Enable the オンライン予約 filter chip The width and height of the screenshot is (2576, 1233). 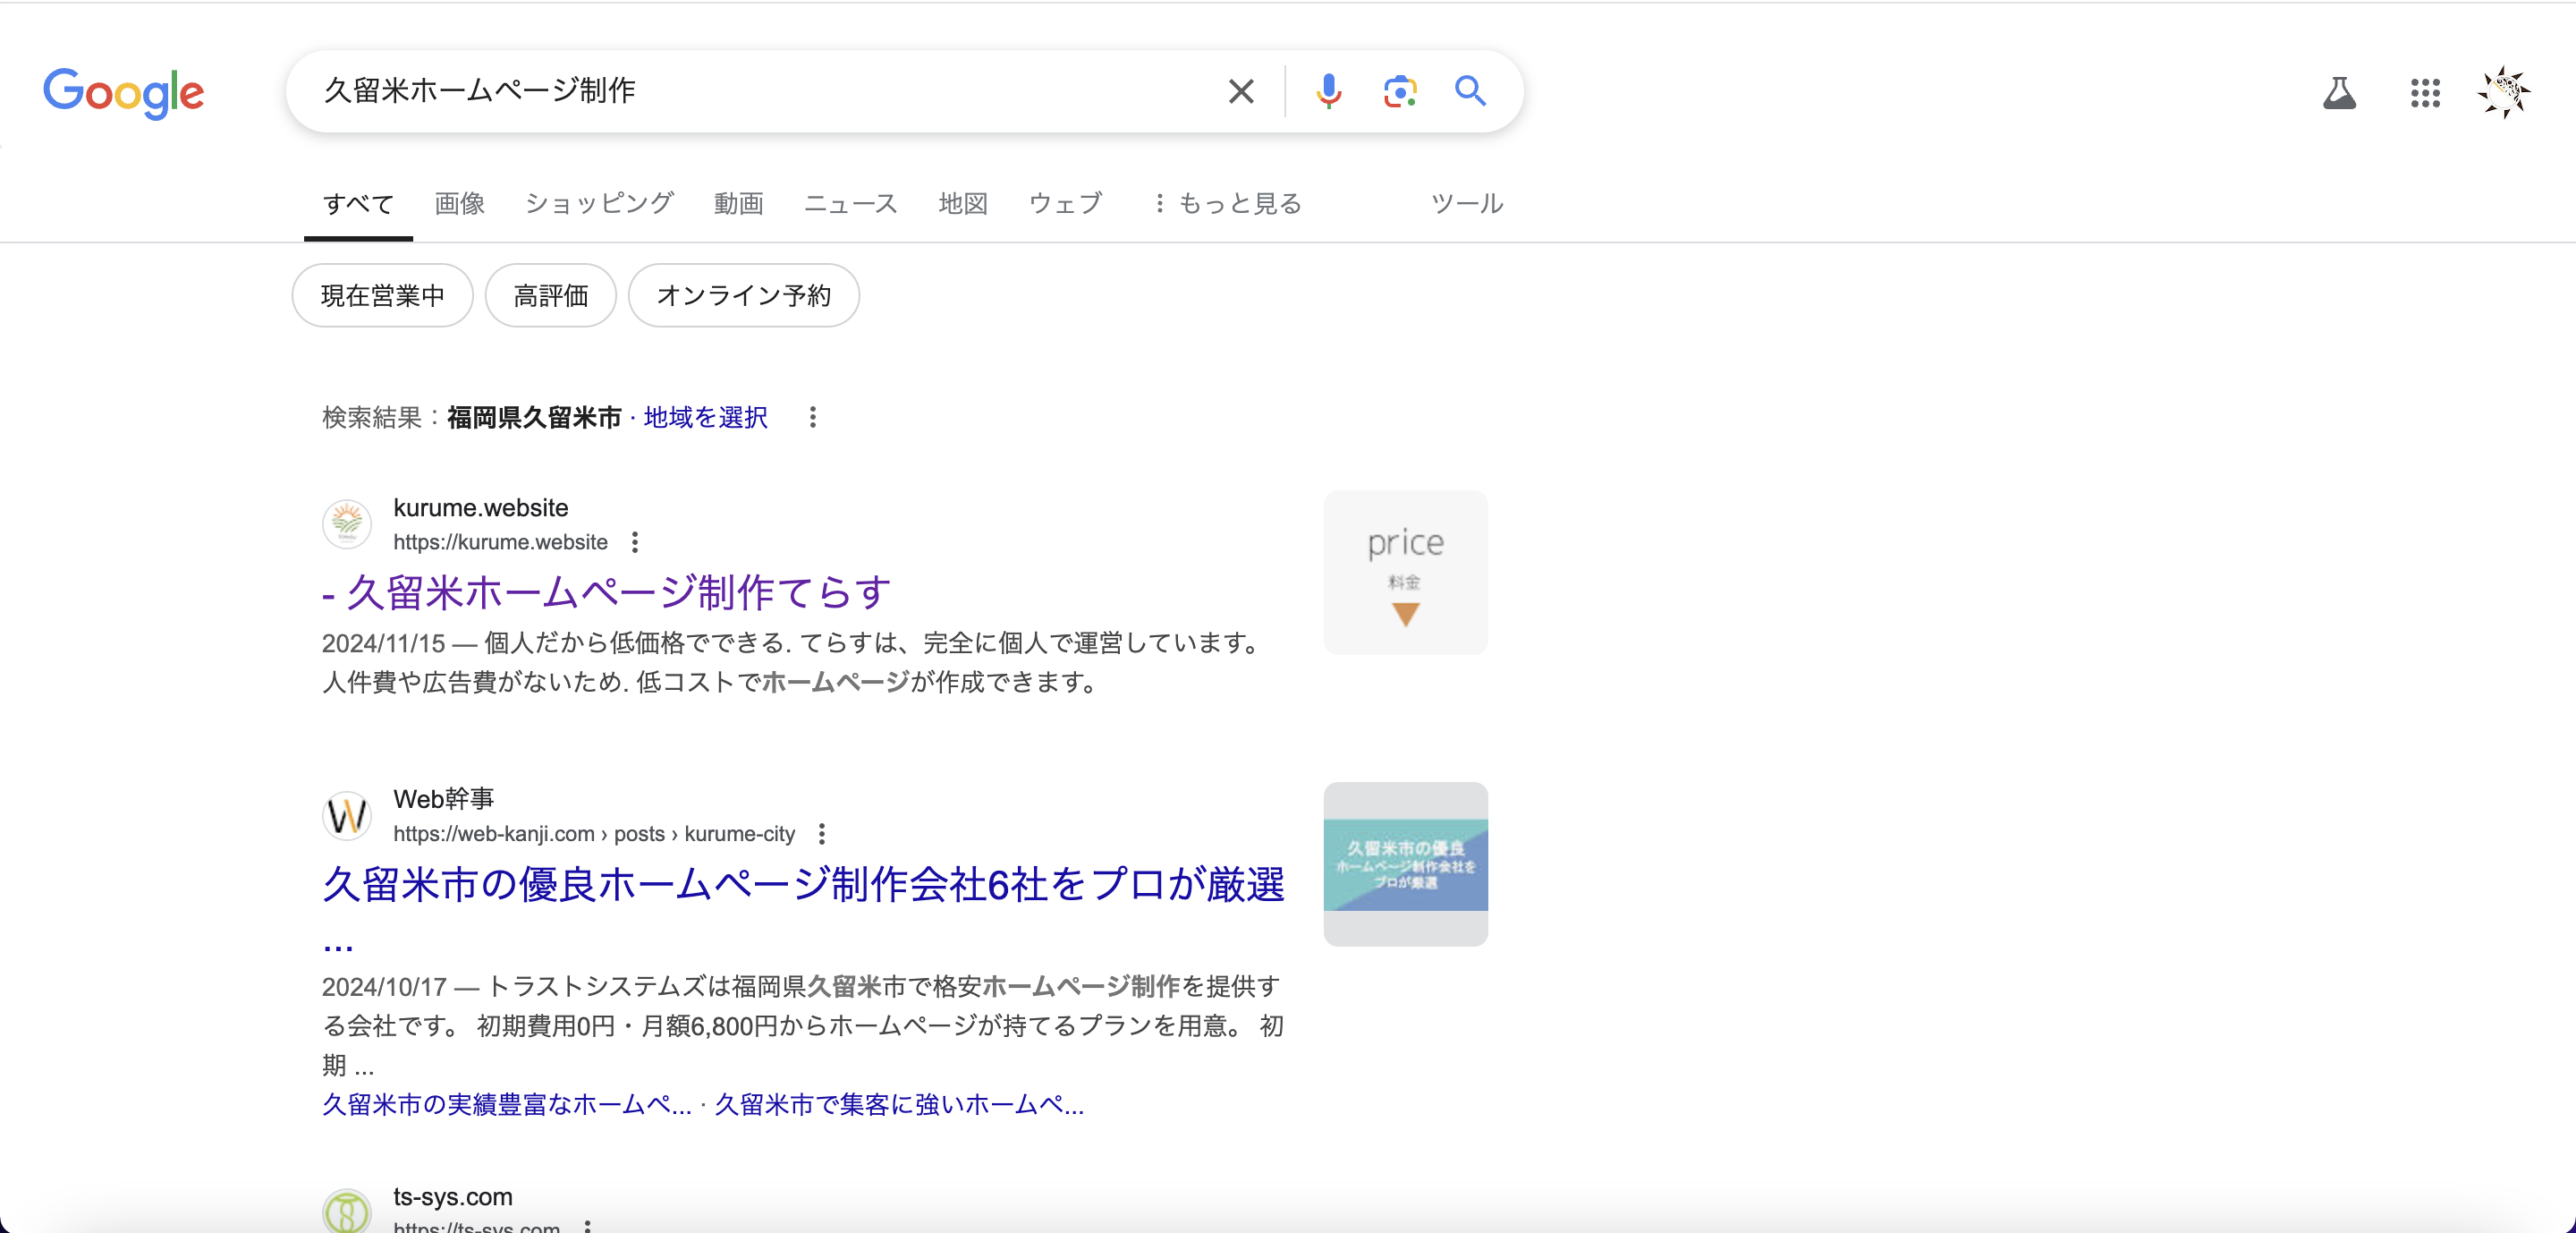coord(743,295)
